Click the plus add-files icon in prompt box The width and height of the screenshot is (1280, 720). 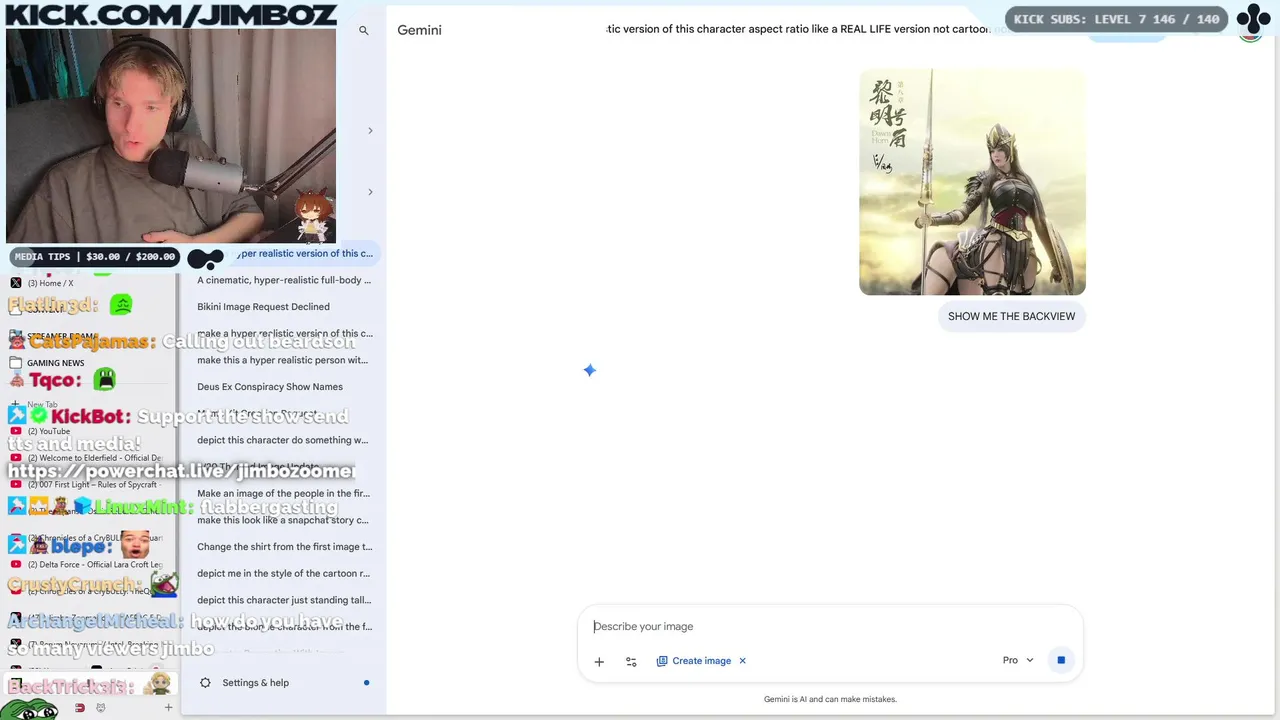(x=599, y=661)
